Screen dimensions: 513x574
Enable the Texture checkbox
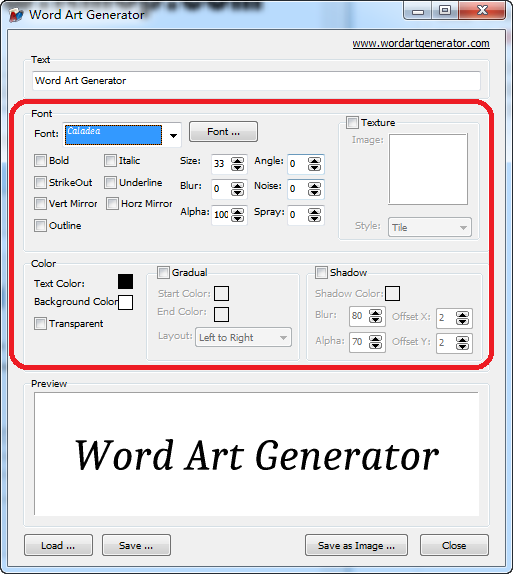pos(352,123)
